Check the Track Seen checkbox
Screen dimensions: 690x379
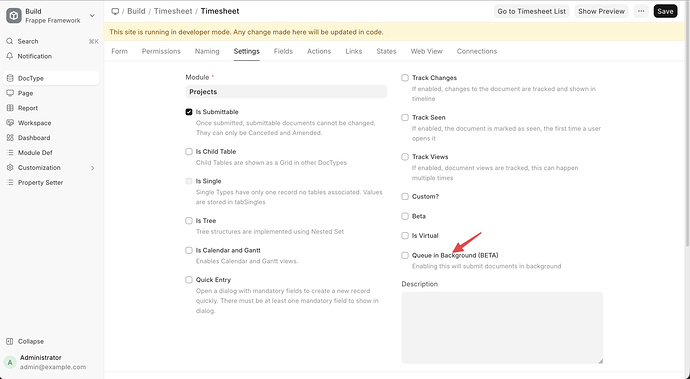[405, 117]
